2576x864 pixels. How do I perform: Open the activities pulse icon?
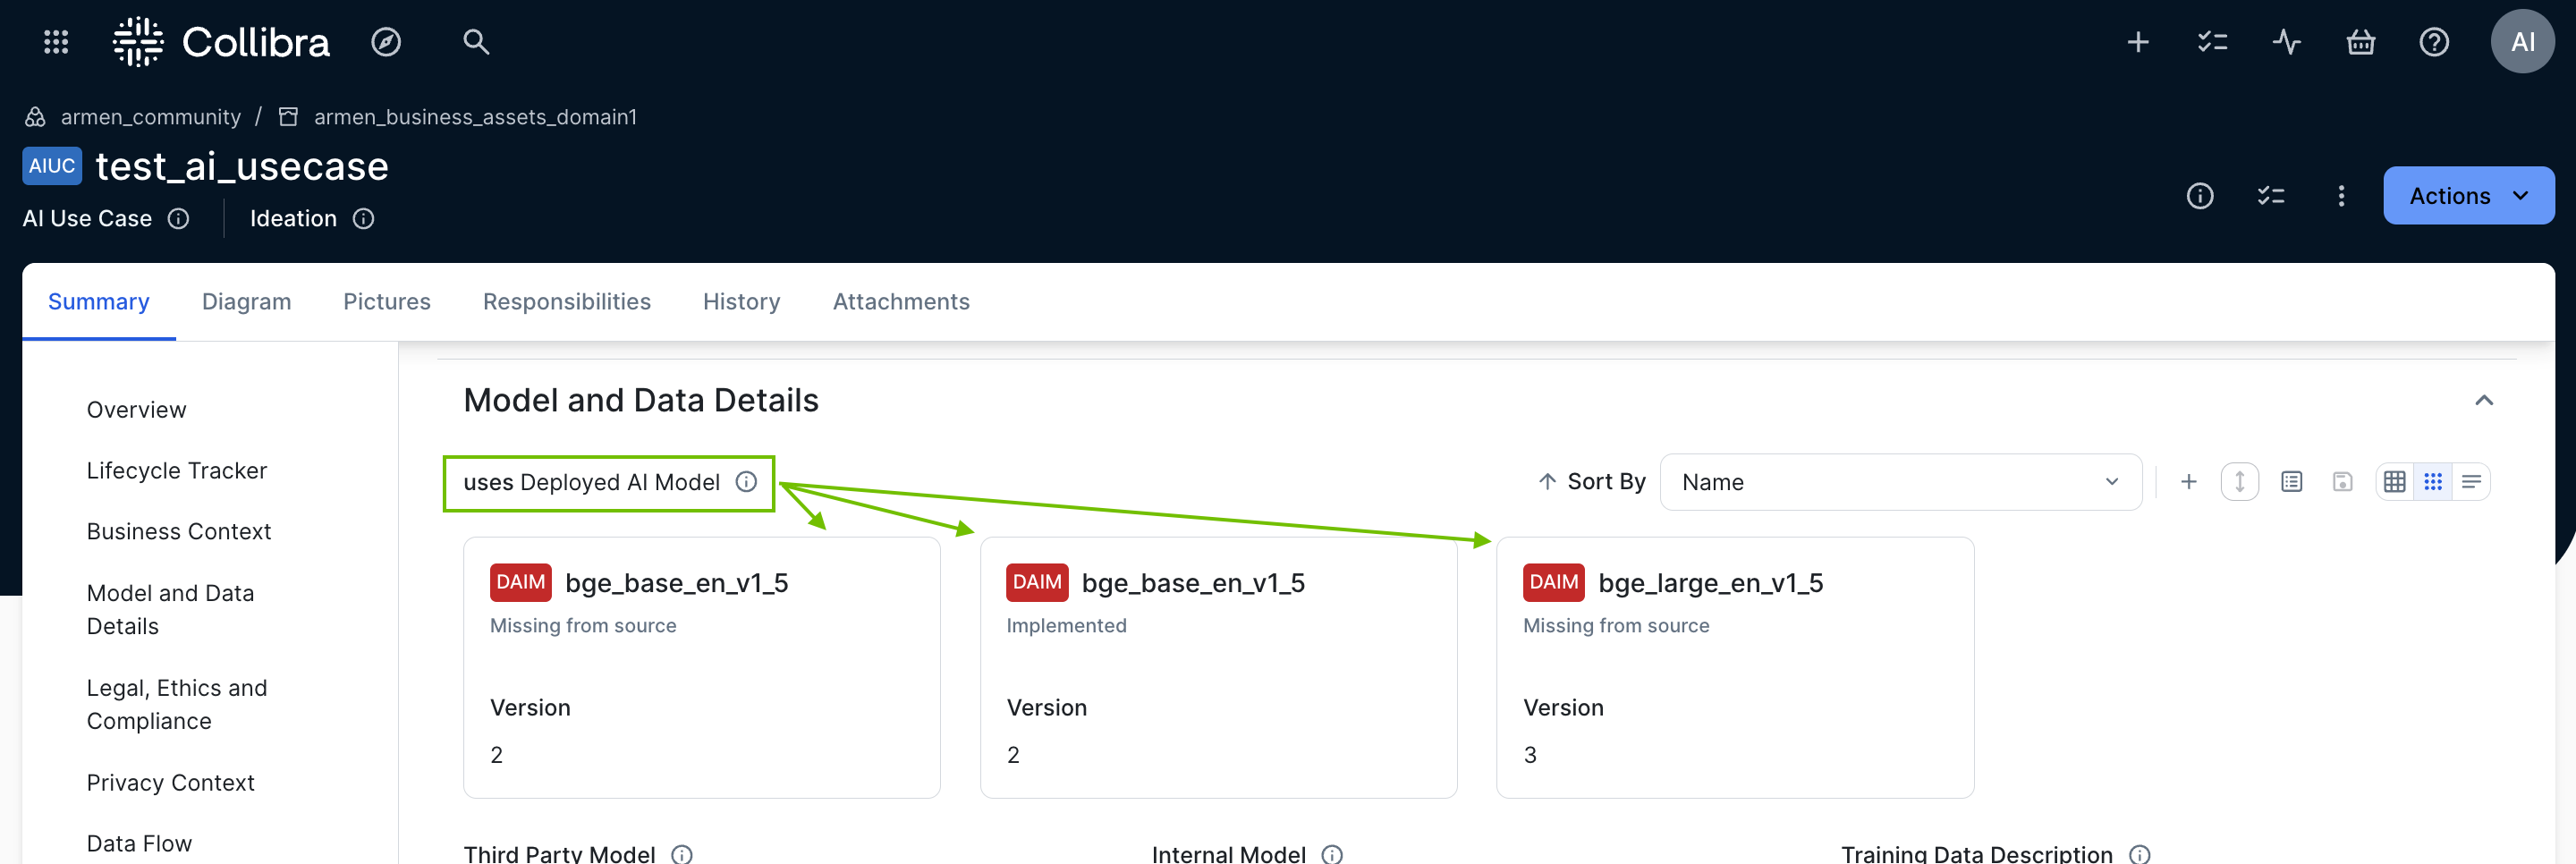[x=2286, y=42]
